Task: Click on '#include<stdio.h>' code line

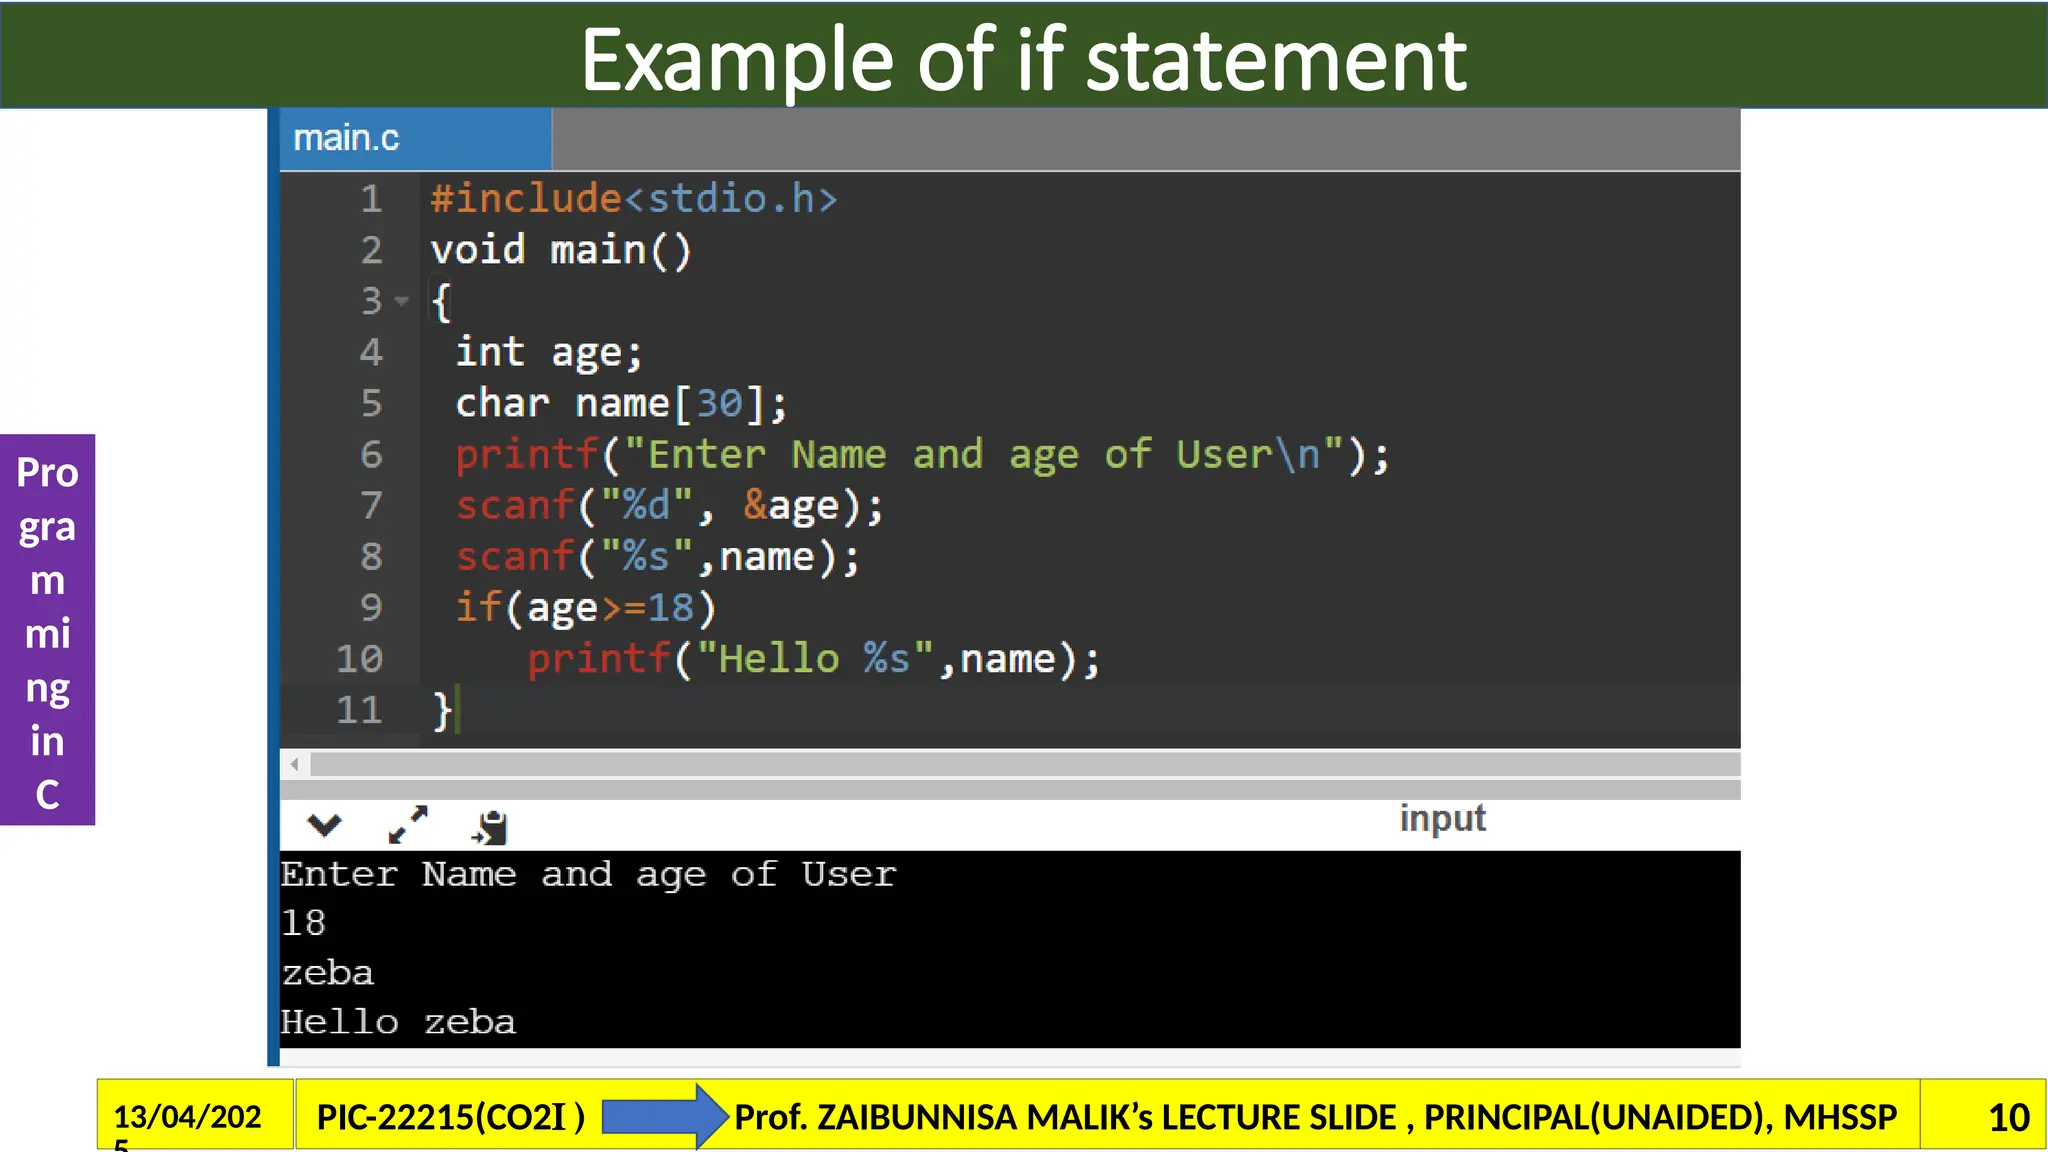Action: click(633, 199)
